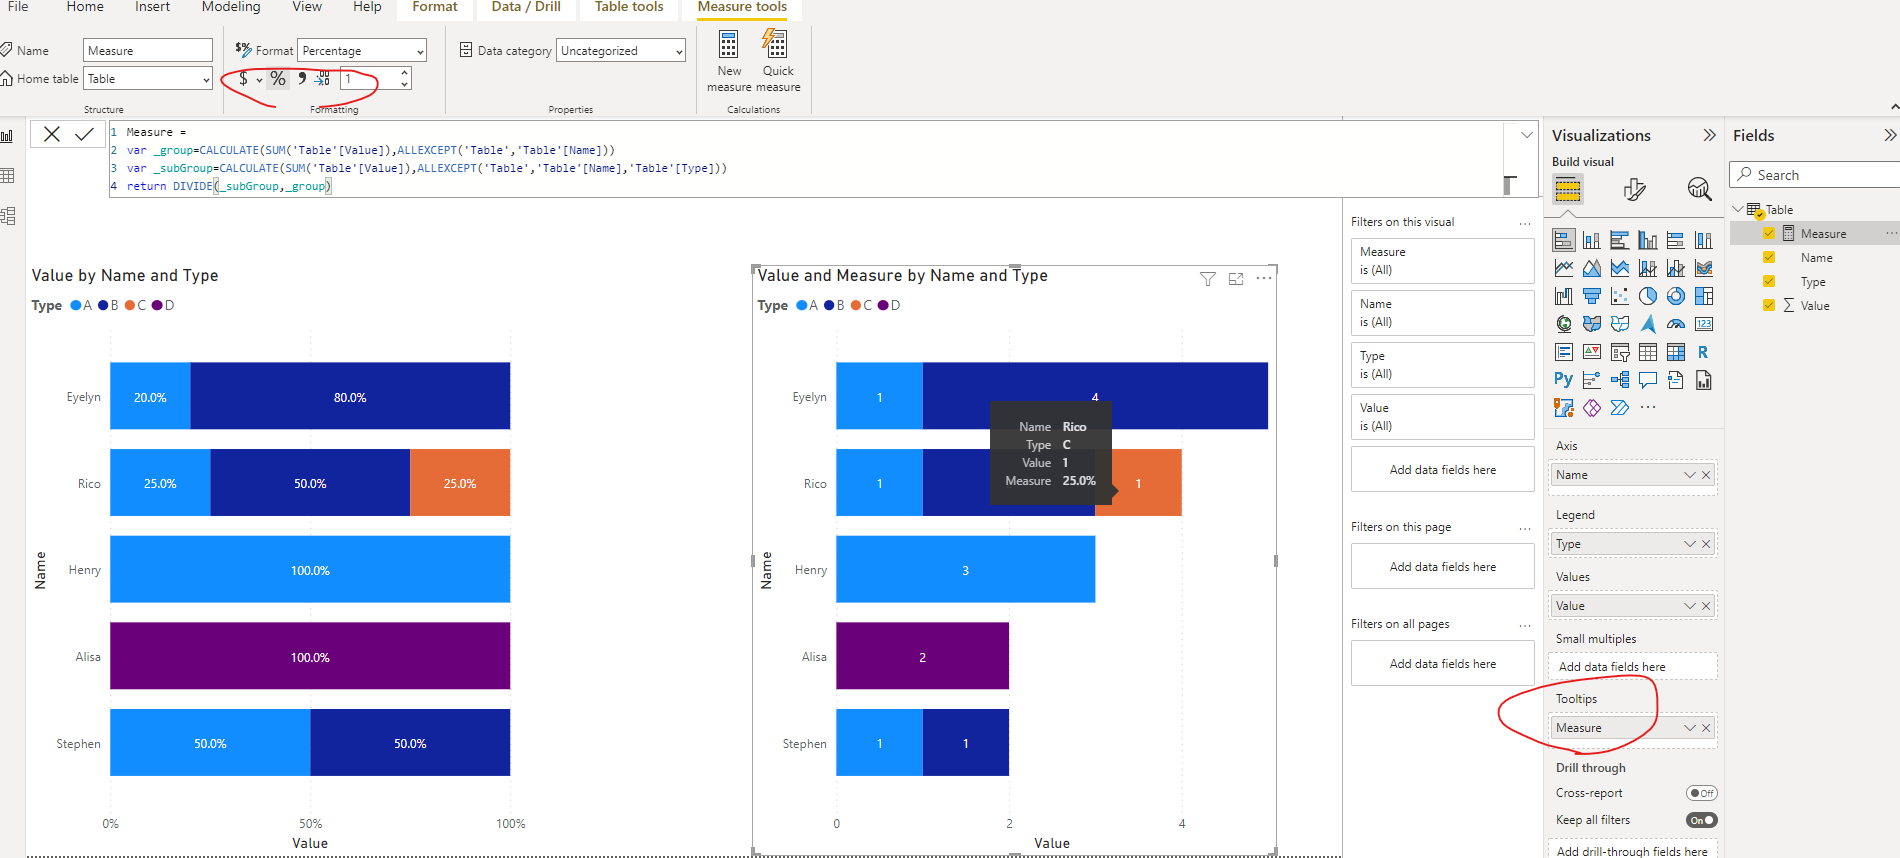Open the Format visual paintbrush tab

pos(1634,189)
